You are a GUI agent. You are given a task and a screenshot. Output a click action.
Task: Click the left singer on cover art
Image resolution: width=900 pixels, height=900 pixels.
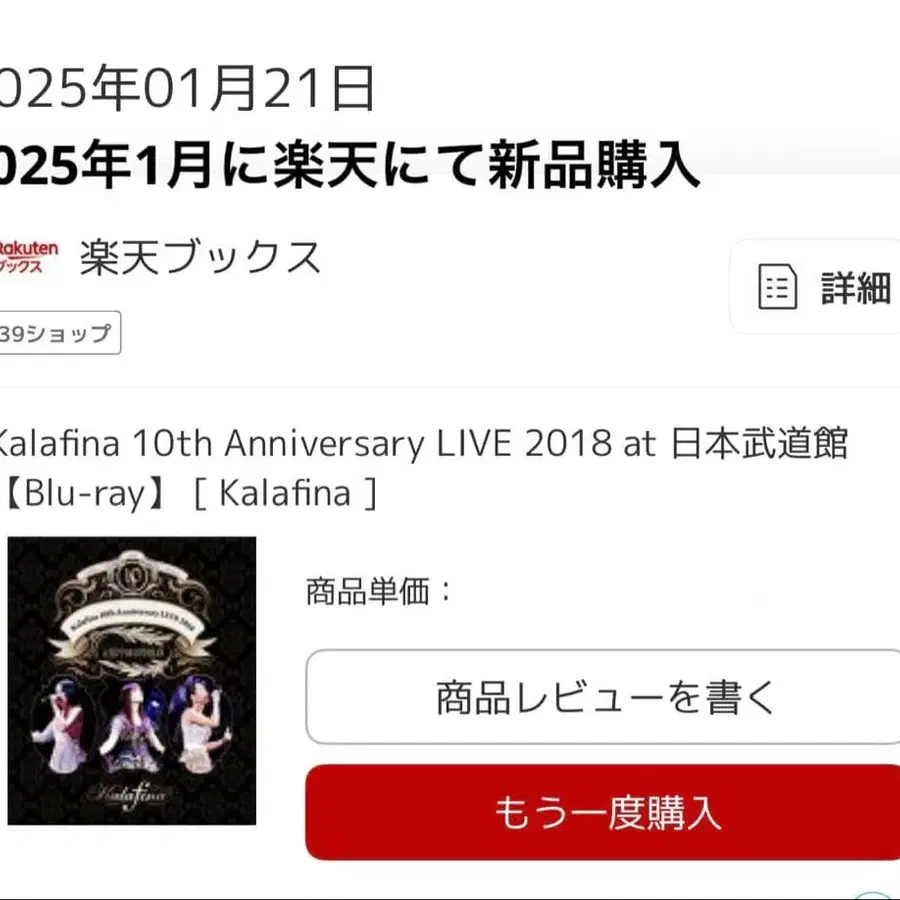click(x=62, y=724)
